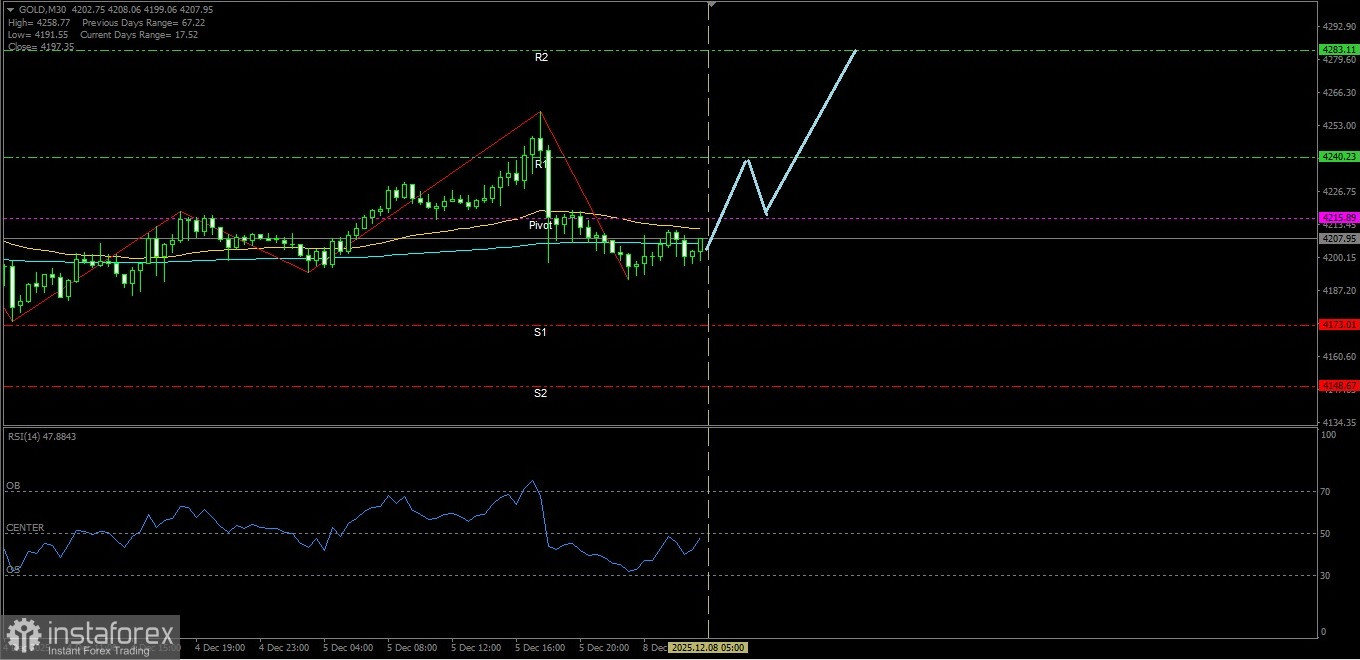Click the red 4148.67 S2 price tag
Screen dimensions: 1360x660
coord(1338,386)
